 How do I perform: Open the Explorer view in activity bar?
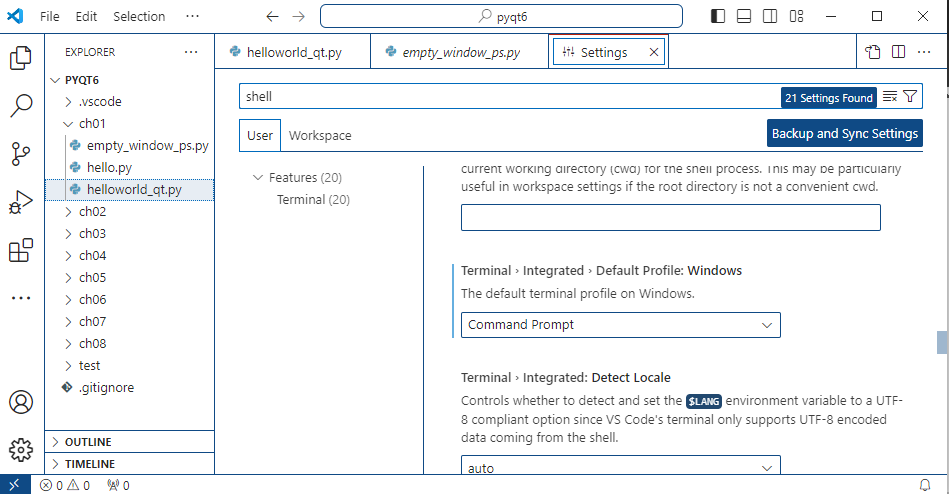coord(21,58)
